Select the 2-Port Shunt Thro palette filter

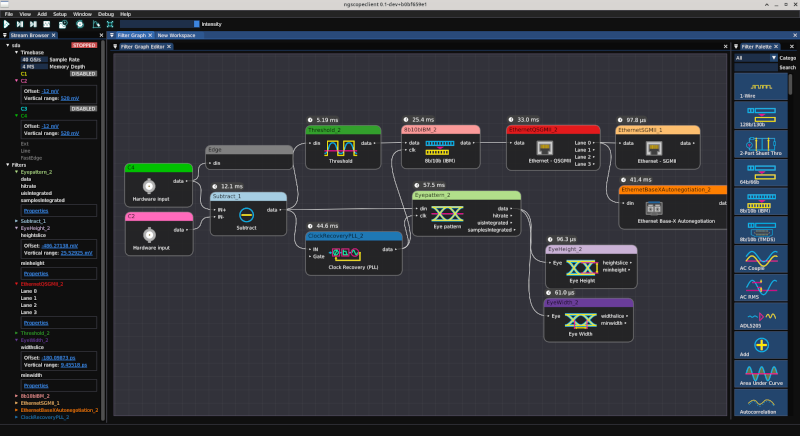click(x=761, y=144)
